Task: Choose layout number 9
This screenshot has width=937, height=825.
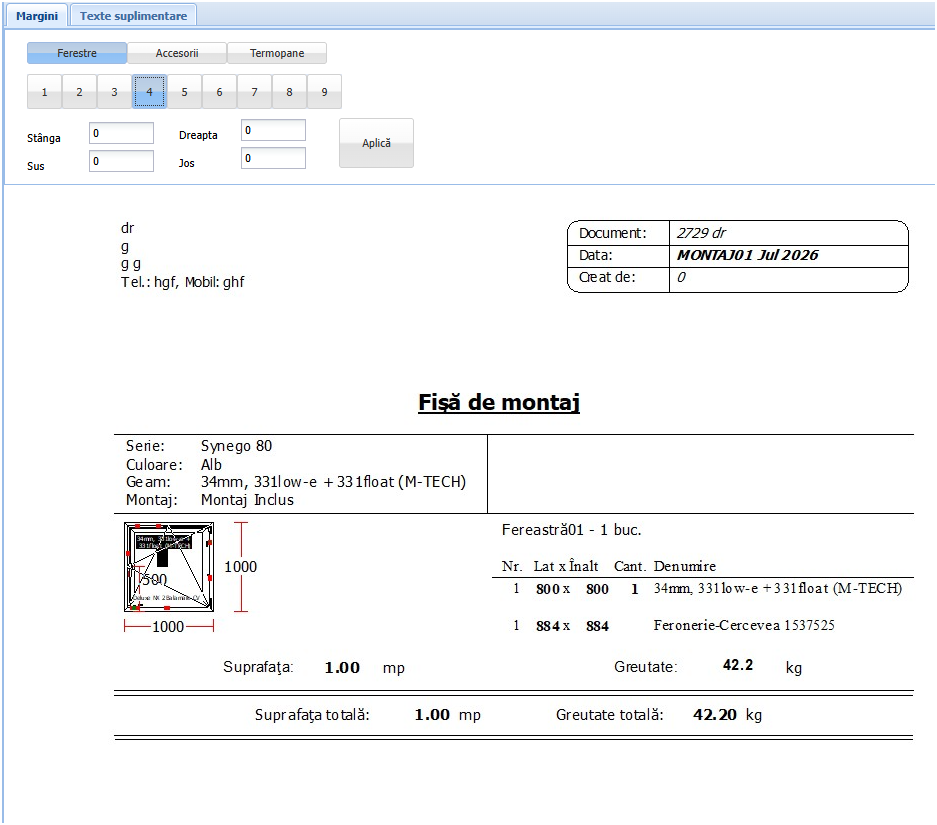Action: tap(324, 92)
